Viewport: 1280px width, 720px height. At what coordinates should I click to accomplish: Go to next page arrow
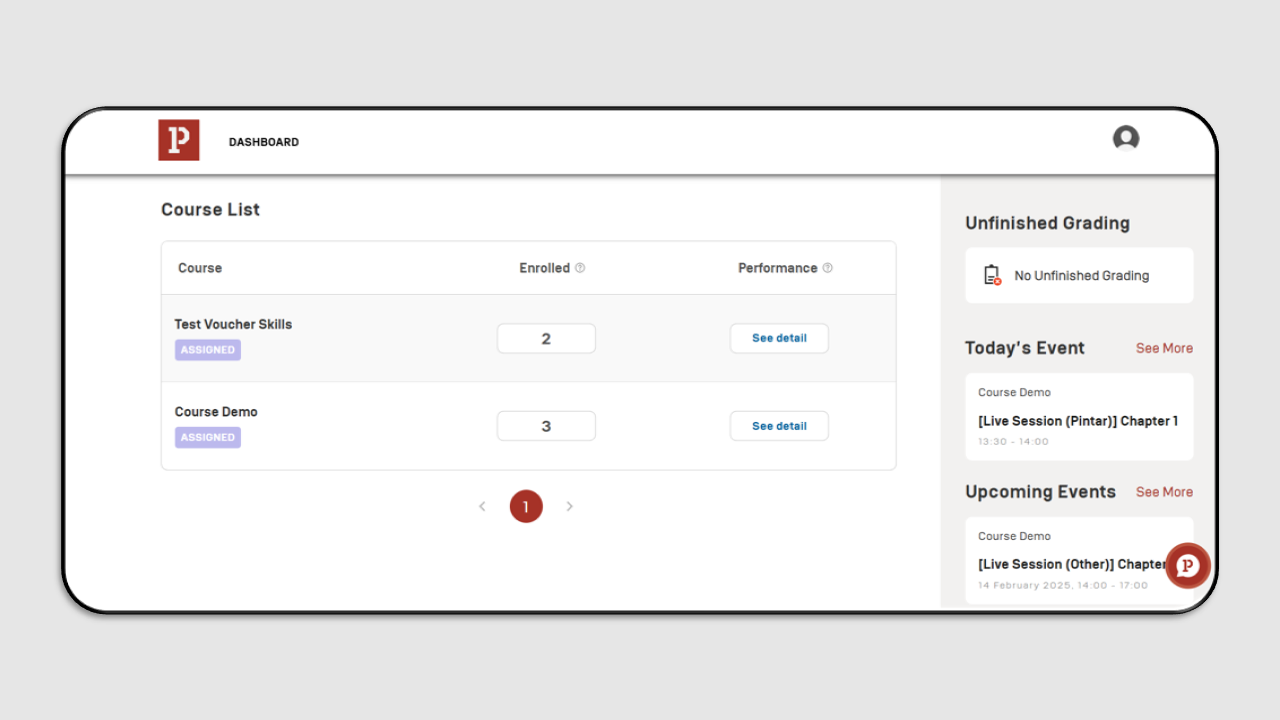click(x=570, y=506)
